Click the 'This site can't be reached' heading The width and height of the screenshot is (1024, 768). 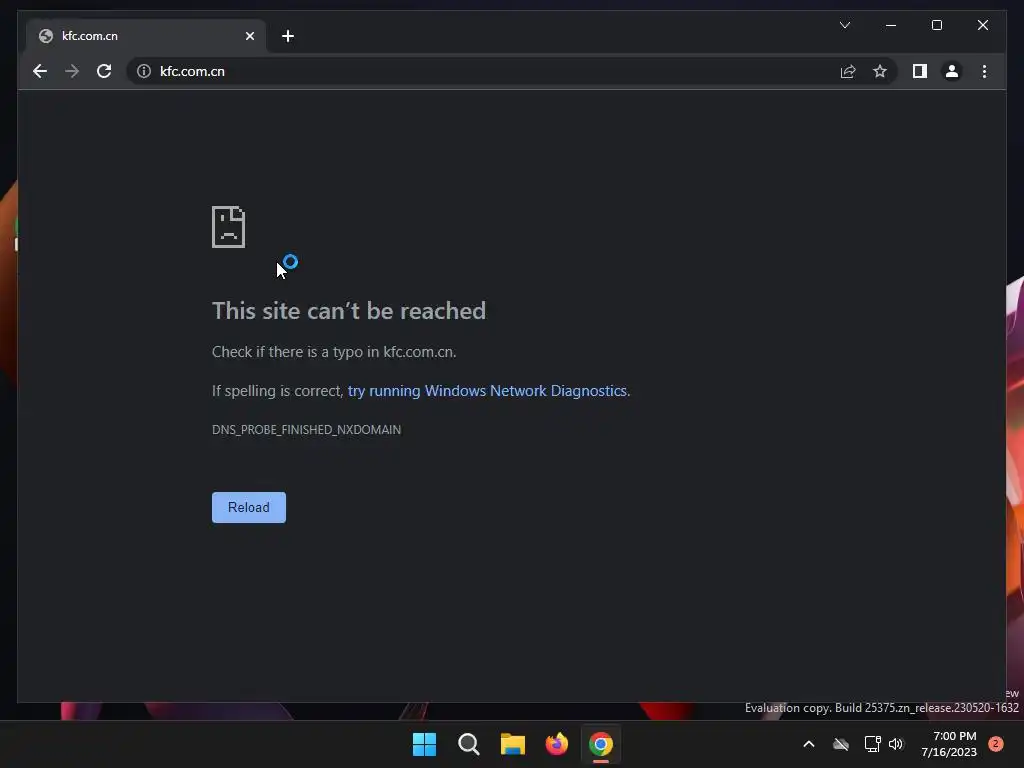349,311
